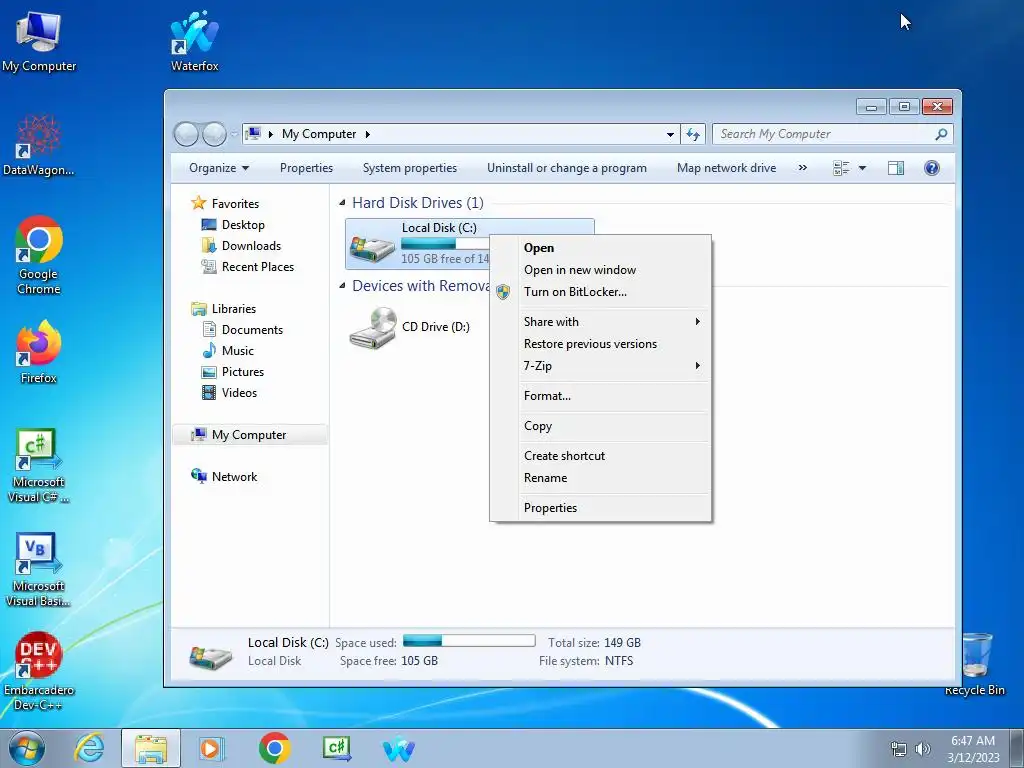Click the change view icon
This screenshot has height=768, width=1024.
click(x=841, y=168)
